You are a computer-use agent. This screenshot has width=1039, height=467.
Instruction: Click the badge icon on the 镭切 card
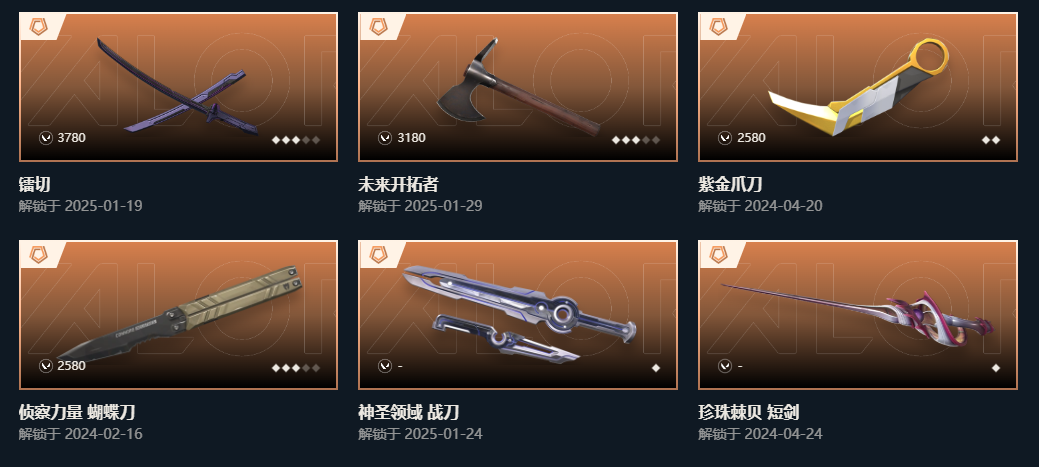38,27
